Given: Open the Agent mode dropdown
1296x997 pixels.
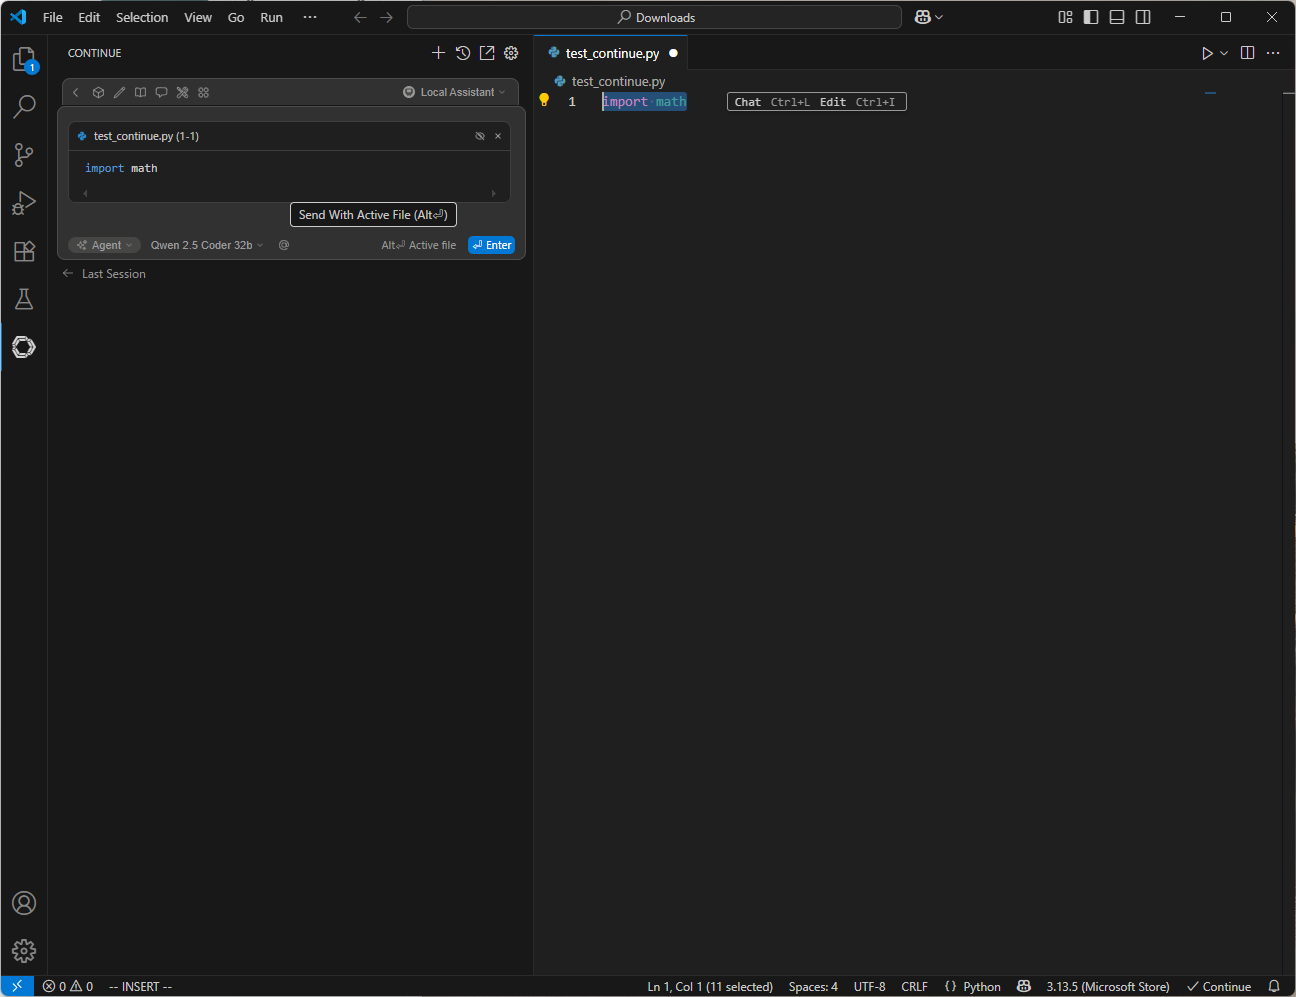Looking at the screenshot, I should tap(105, 245).
